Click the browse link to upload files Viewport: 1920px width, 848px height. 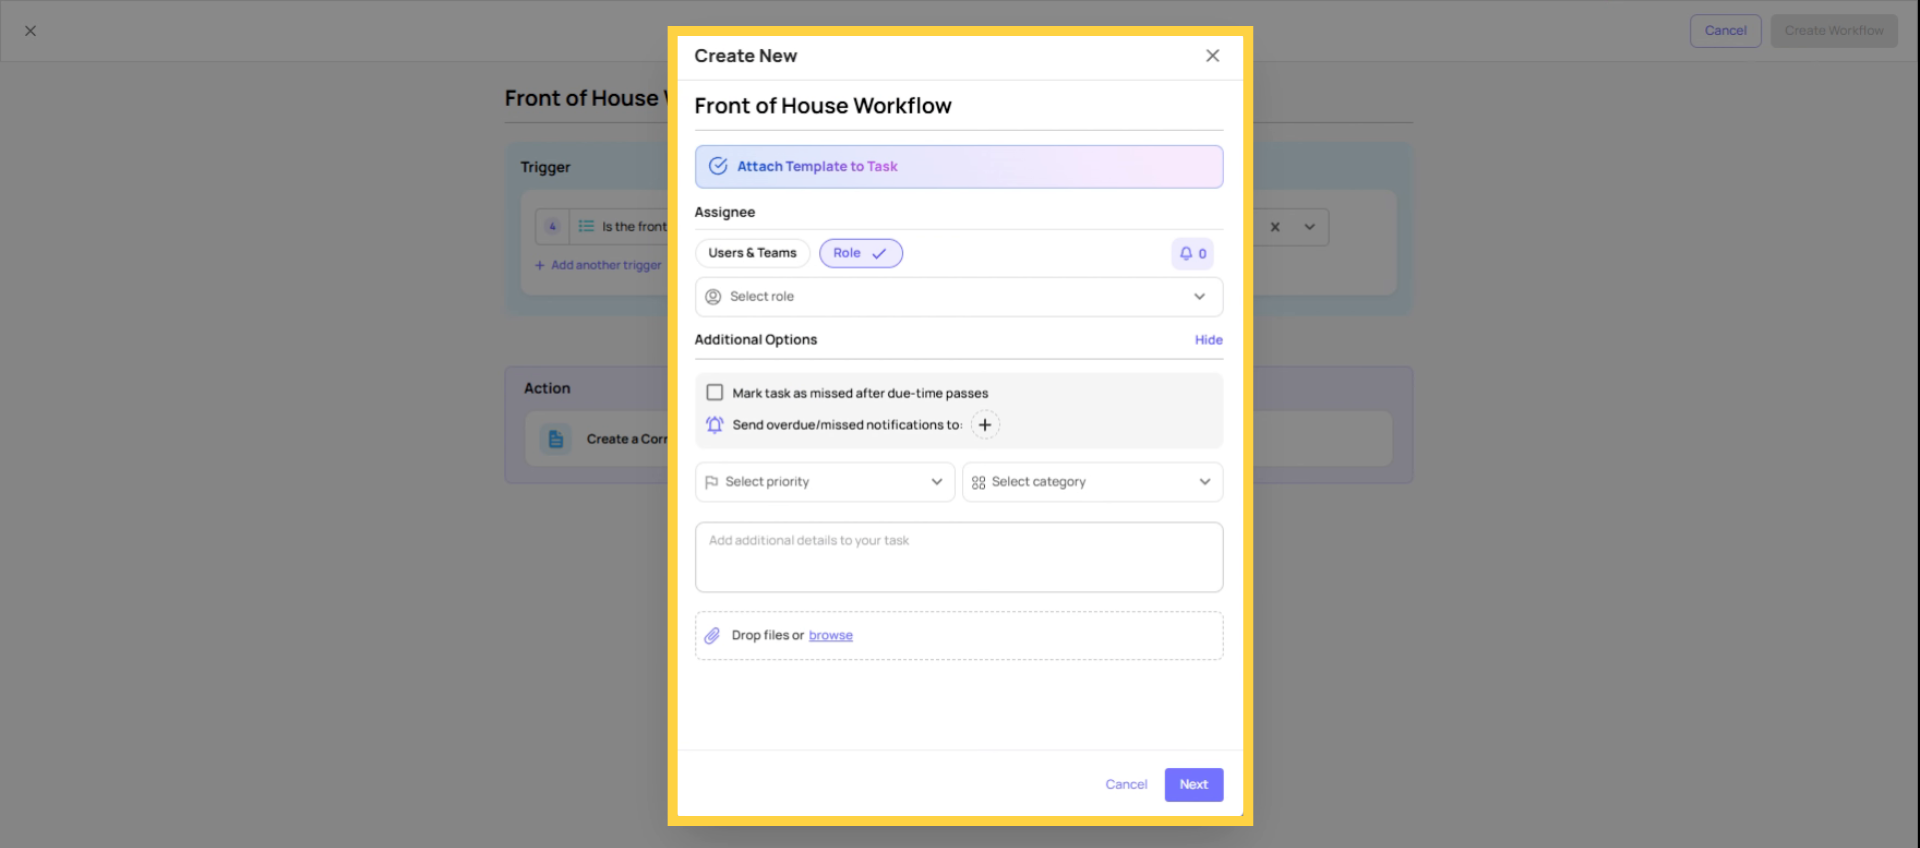830,636
